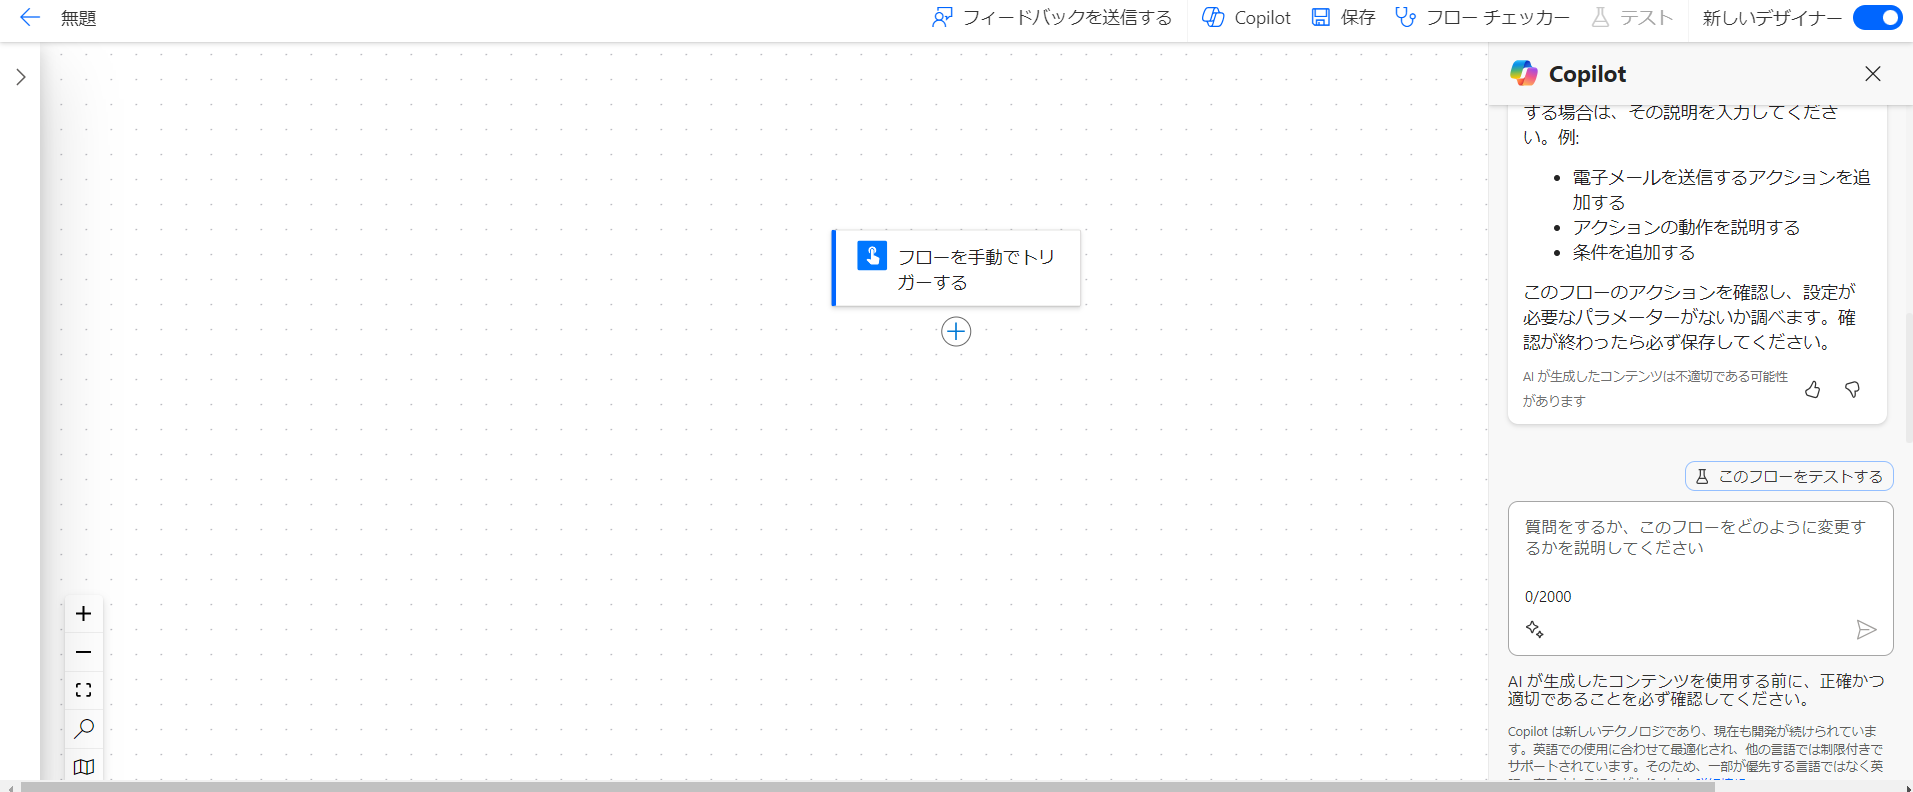Send feedback via フィードバックを送信する

pos(1051,17)
